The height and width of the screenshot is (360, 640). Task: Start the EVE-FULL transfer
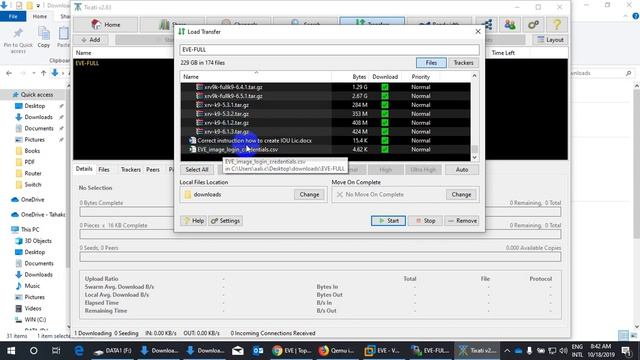pyautogui.click(x=388, y=221)
